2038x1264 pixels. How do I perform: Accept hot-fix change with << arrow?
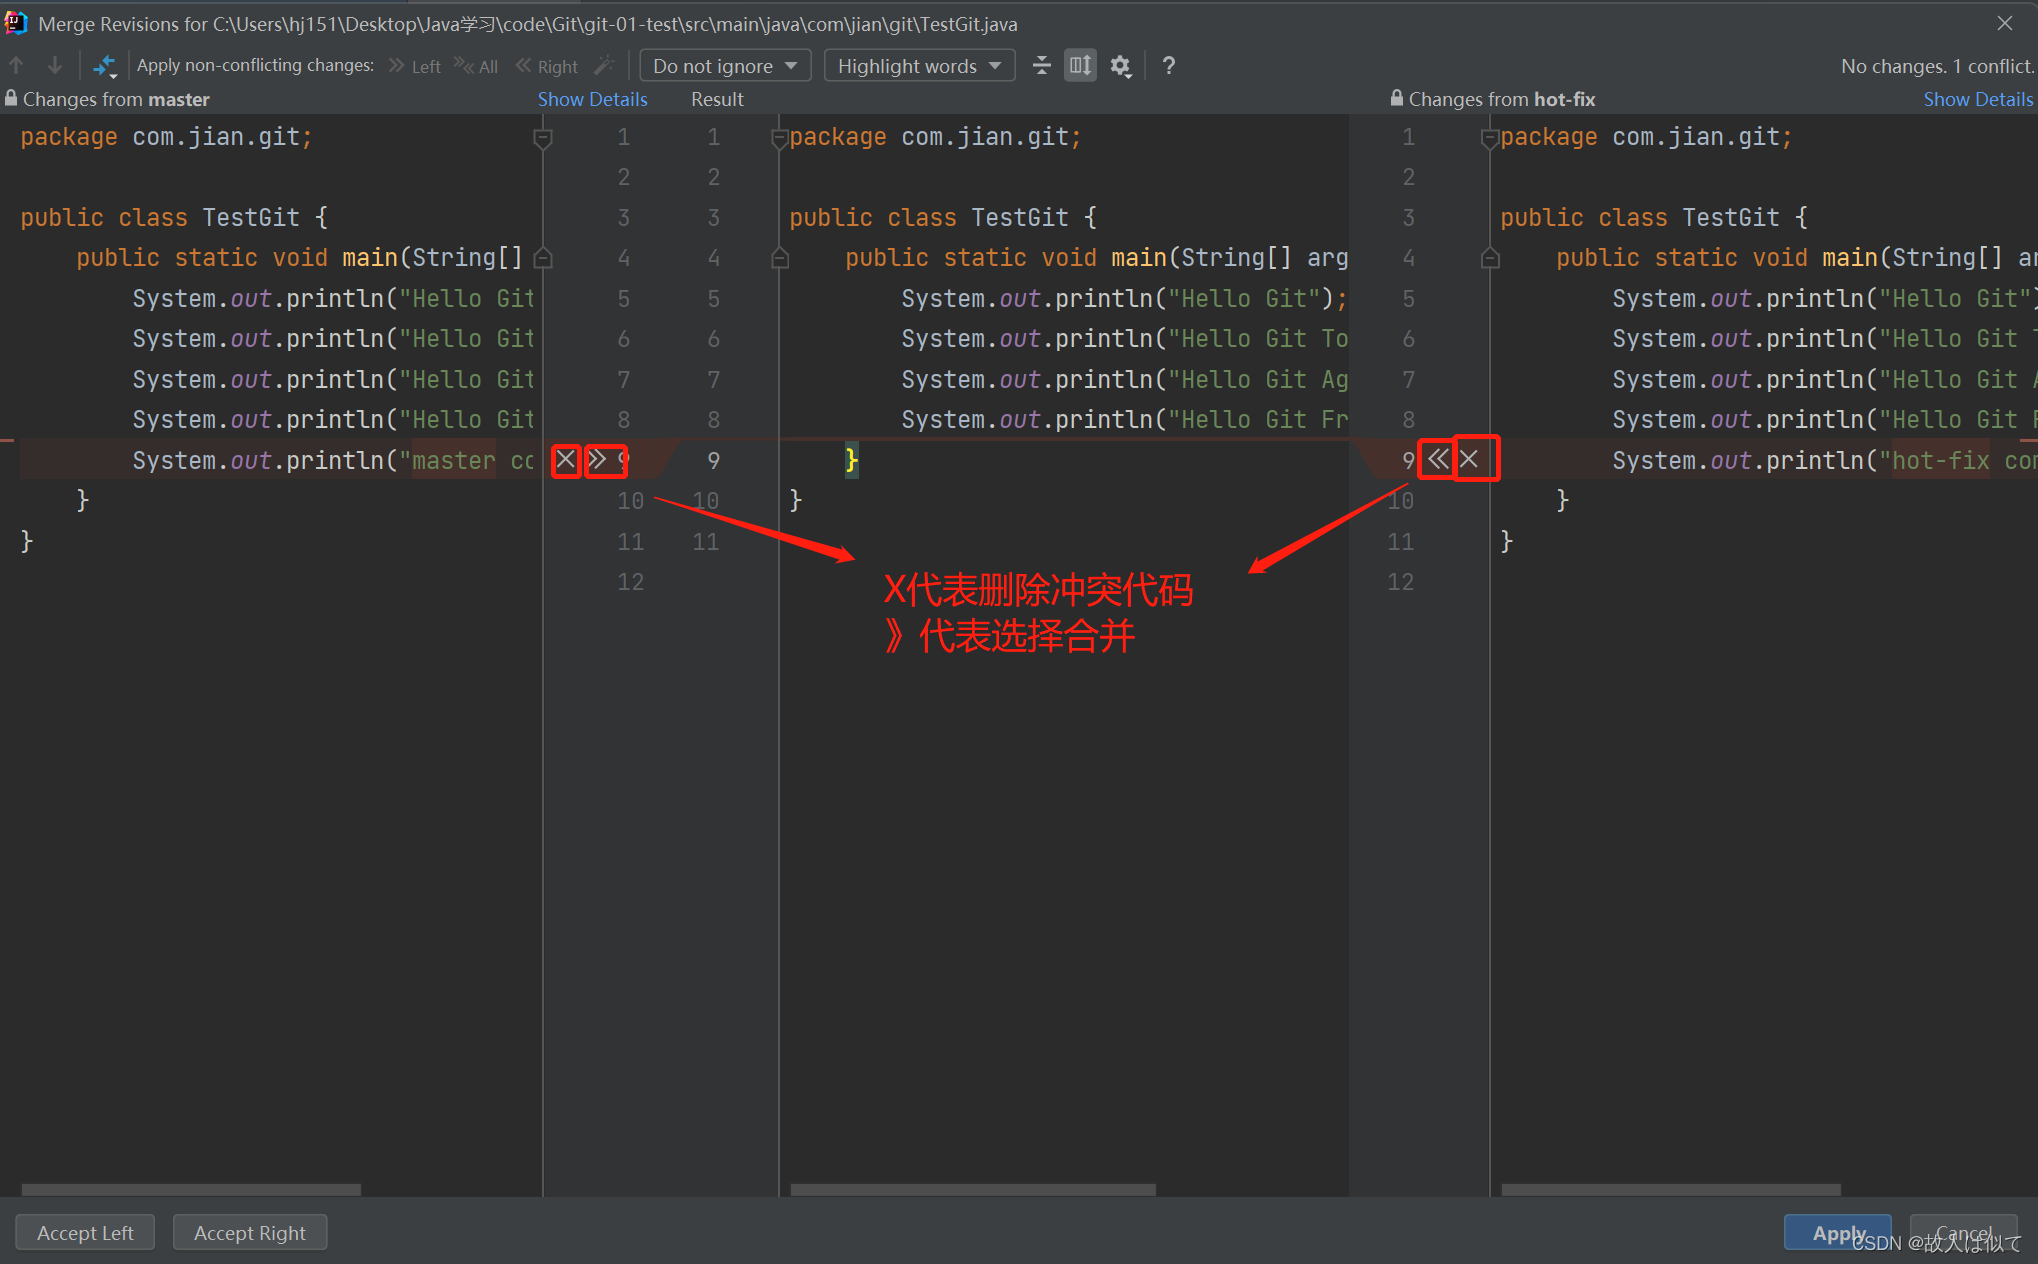point(1438,459)
